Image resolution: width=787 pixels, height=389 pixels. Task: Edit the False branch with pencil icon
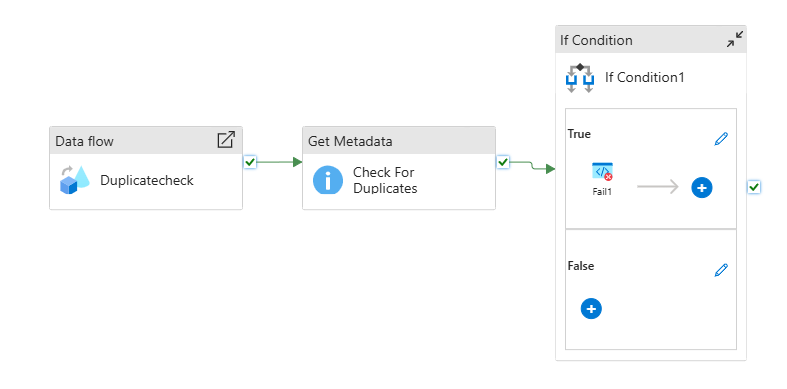721,271
